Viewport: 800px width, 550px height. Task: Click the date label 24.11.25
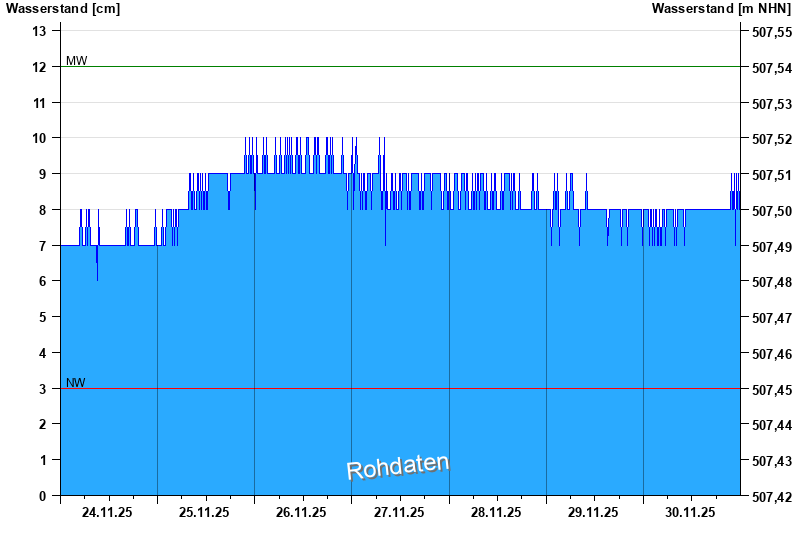pyautogui.click(x=107, y=512)
